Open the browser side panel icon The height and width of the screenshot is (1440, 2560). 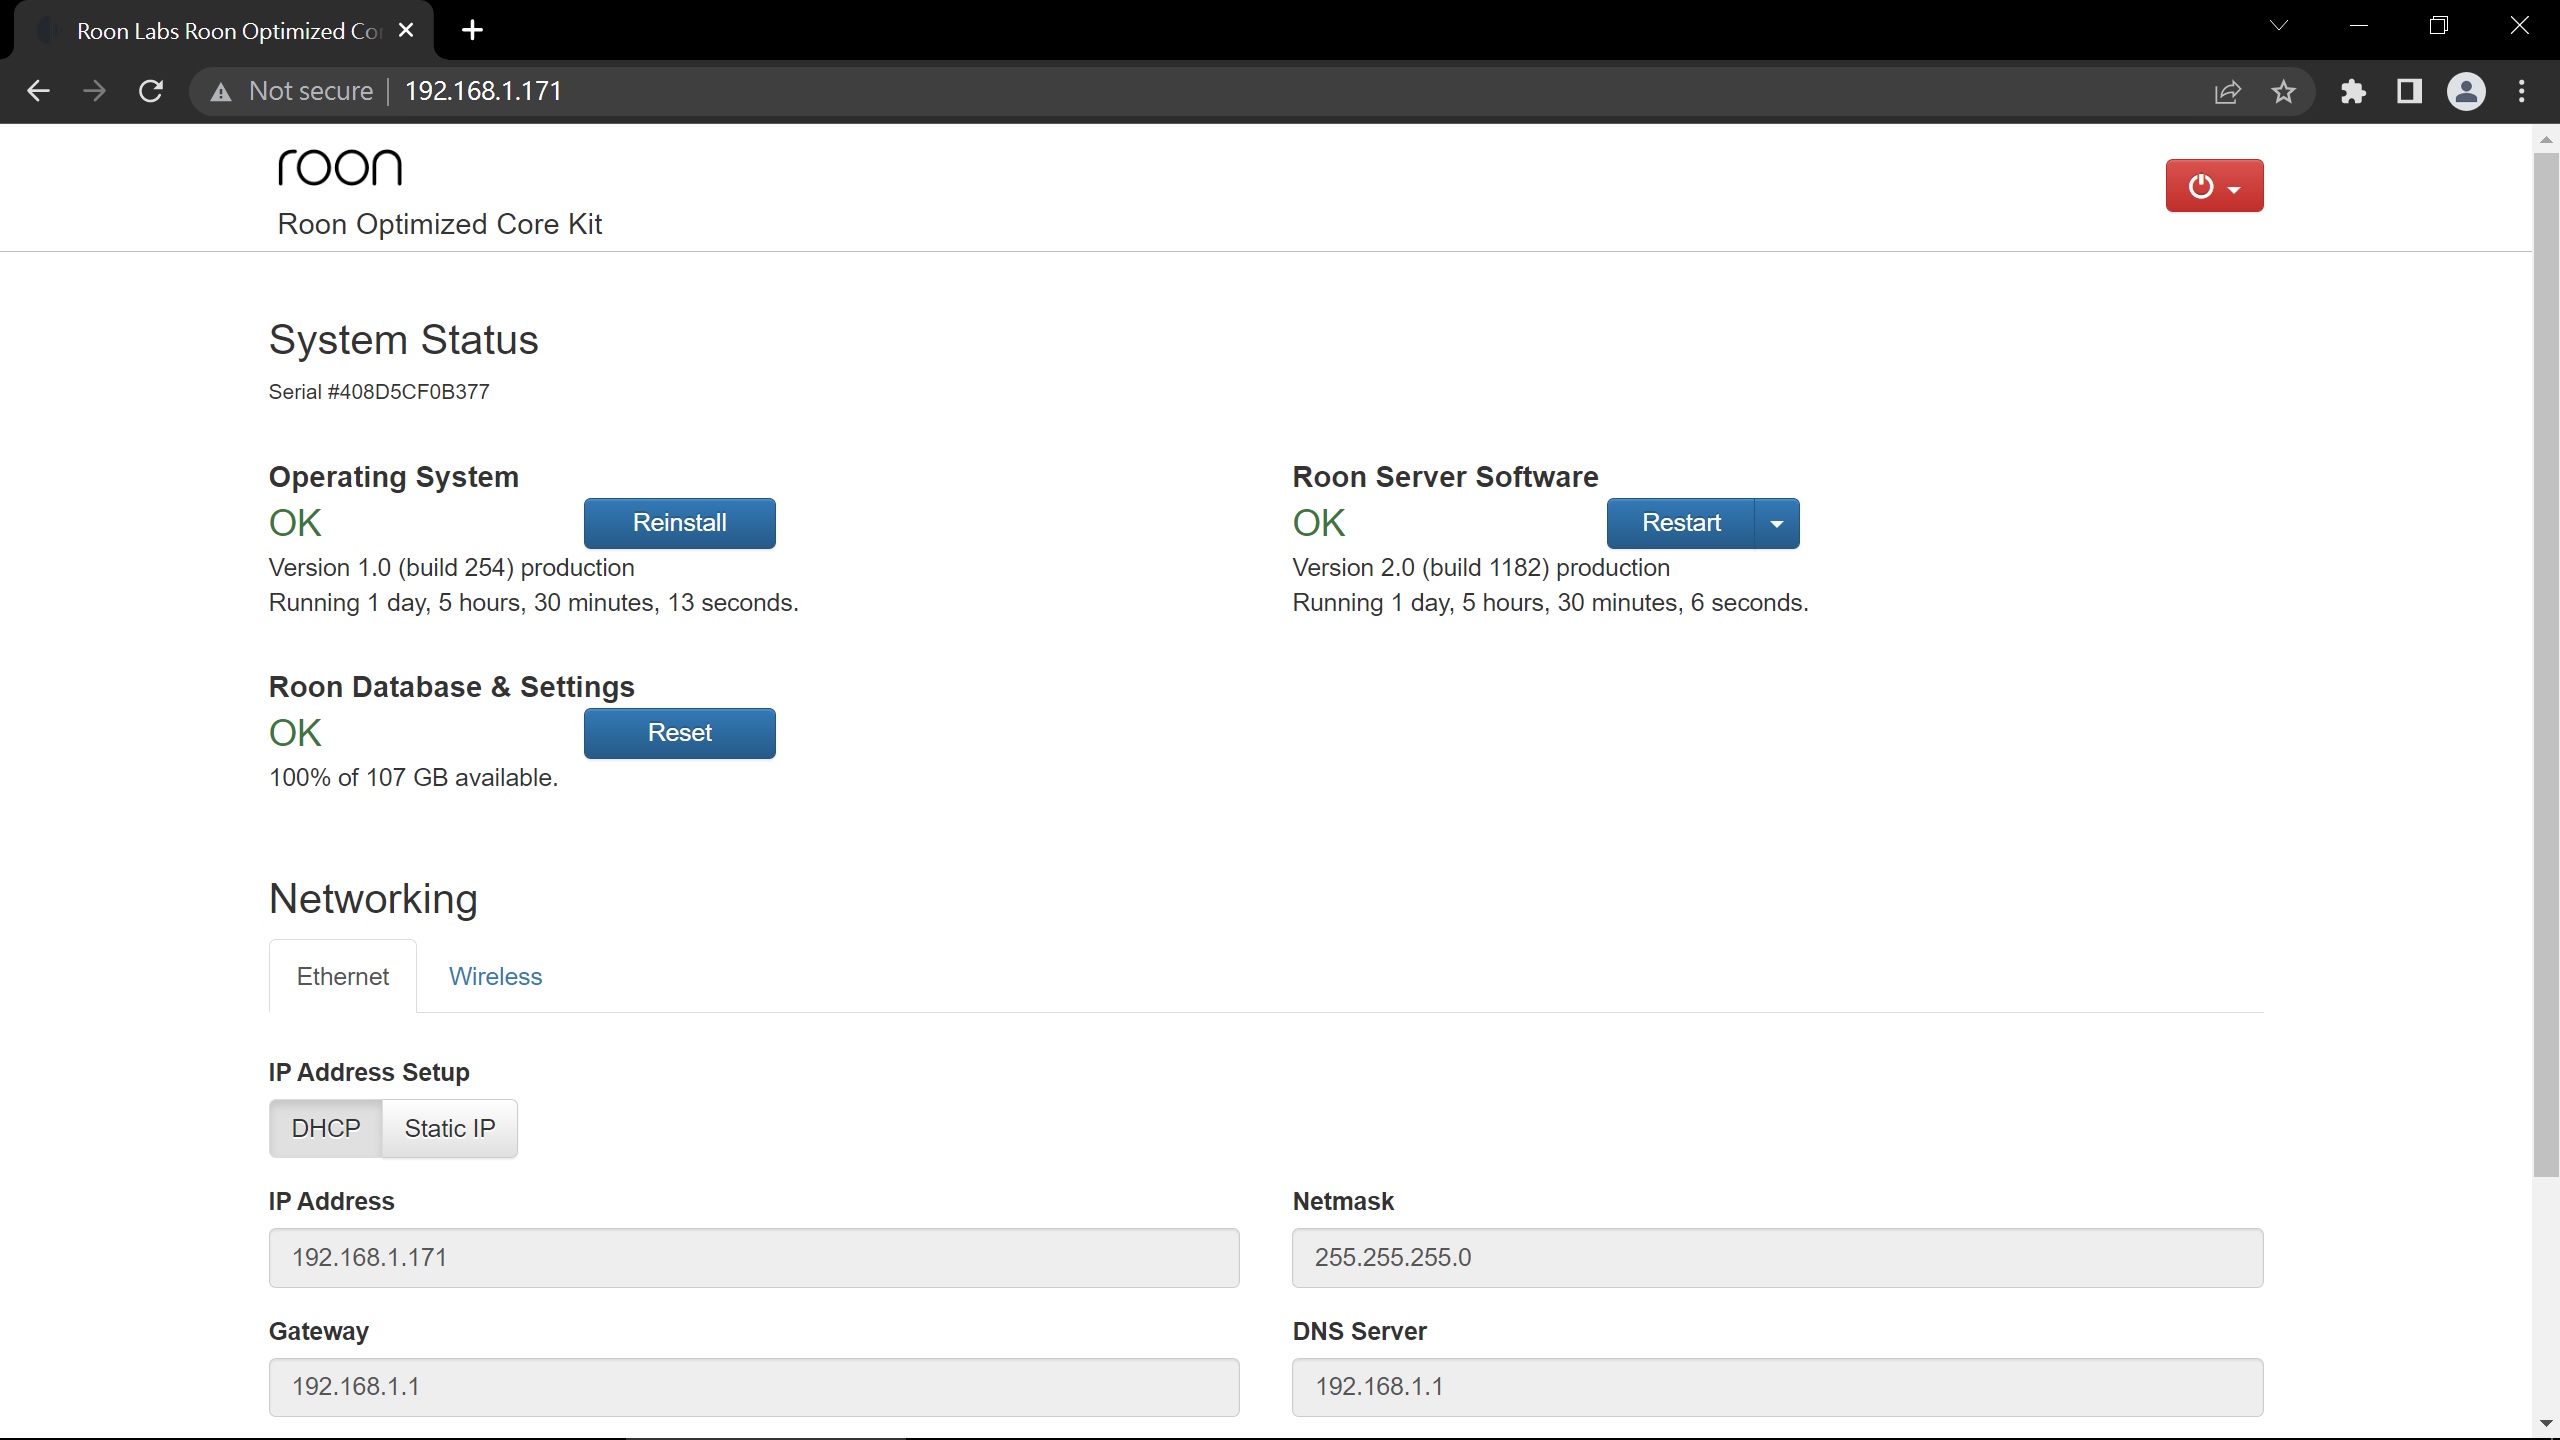(x=2409, y=92)
